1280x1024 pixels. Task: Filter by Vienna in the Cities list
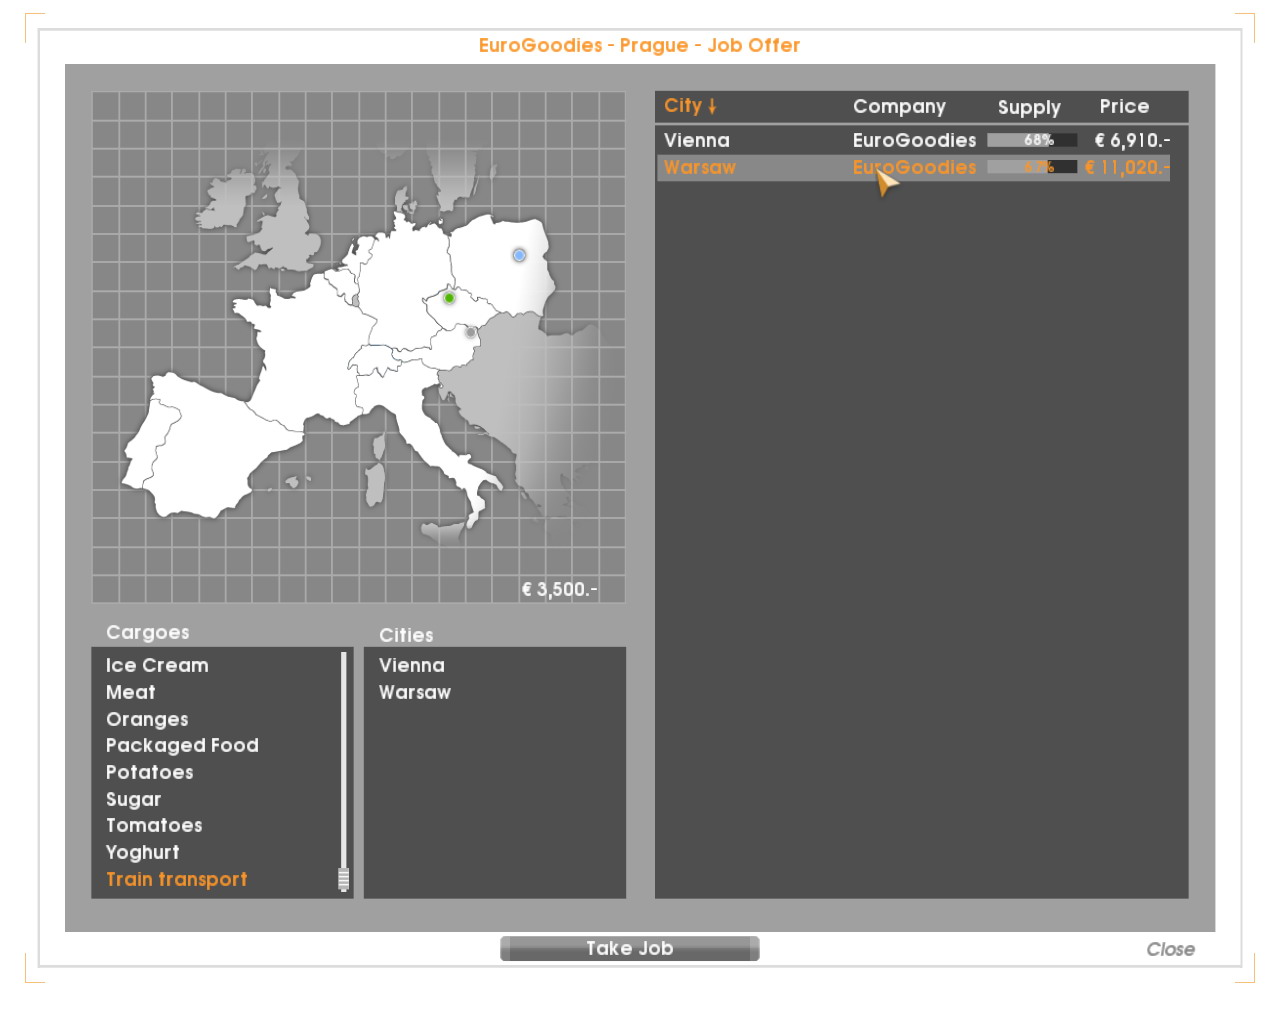(412, 666)
